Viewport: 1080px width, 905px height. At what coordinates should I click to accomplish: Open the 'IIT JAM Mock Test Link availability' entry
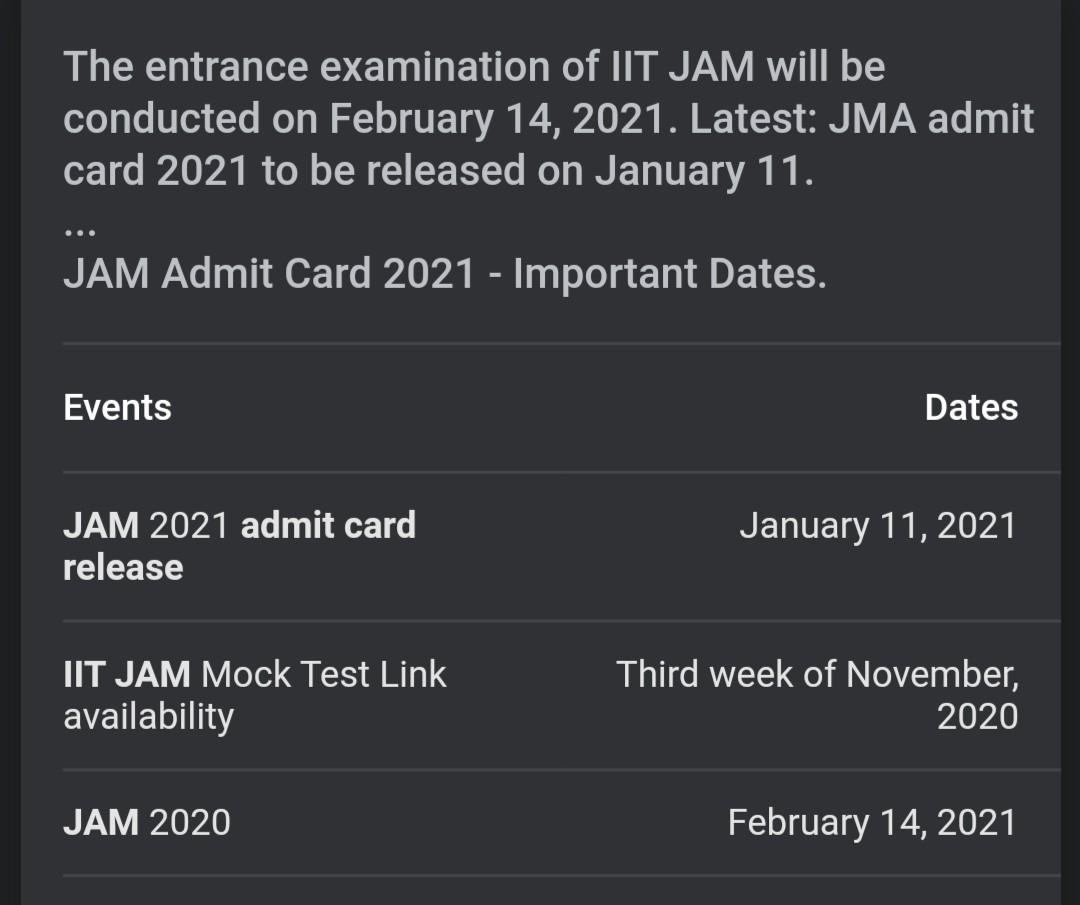[254, 695]
